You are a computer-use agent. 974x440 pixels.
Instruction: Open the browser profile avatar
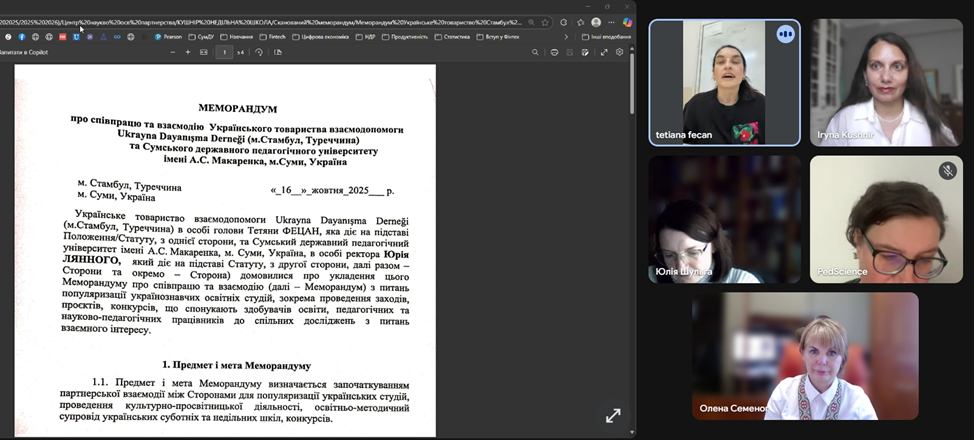[596, 22]
